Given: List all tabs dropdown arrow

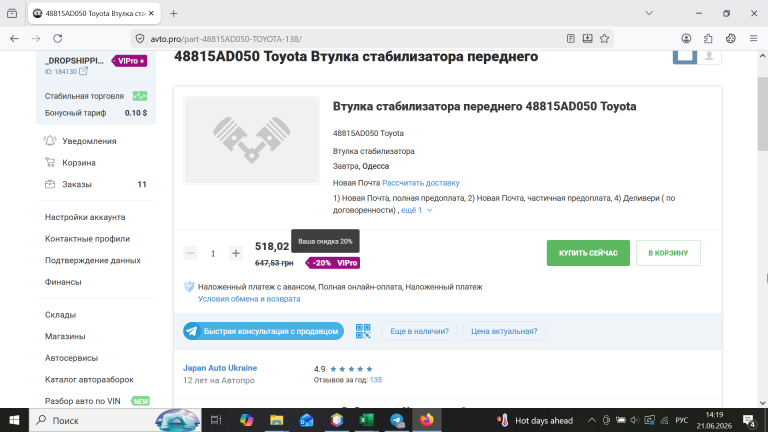Looking at the screenshot, I should coord(649,13).
